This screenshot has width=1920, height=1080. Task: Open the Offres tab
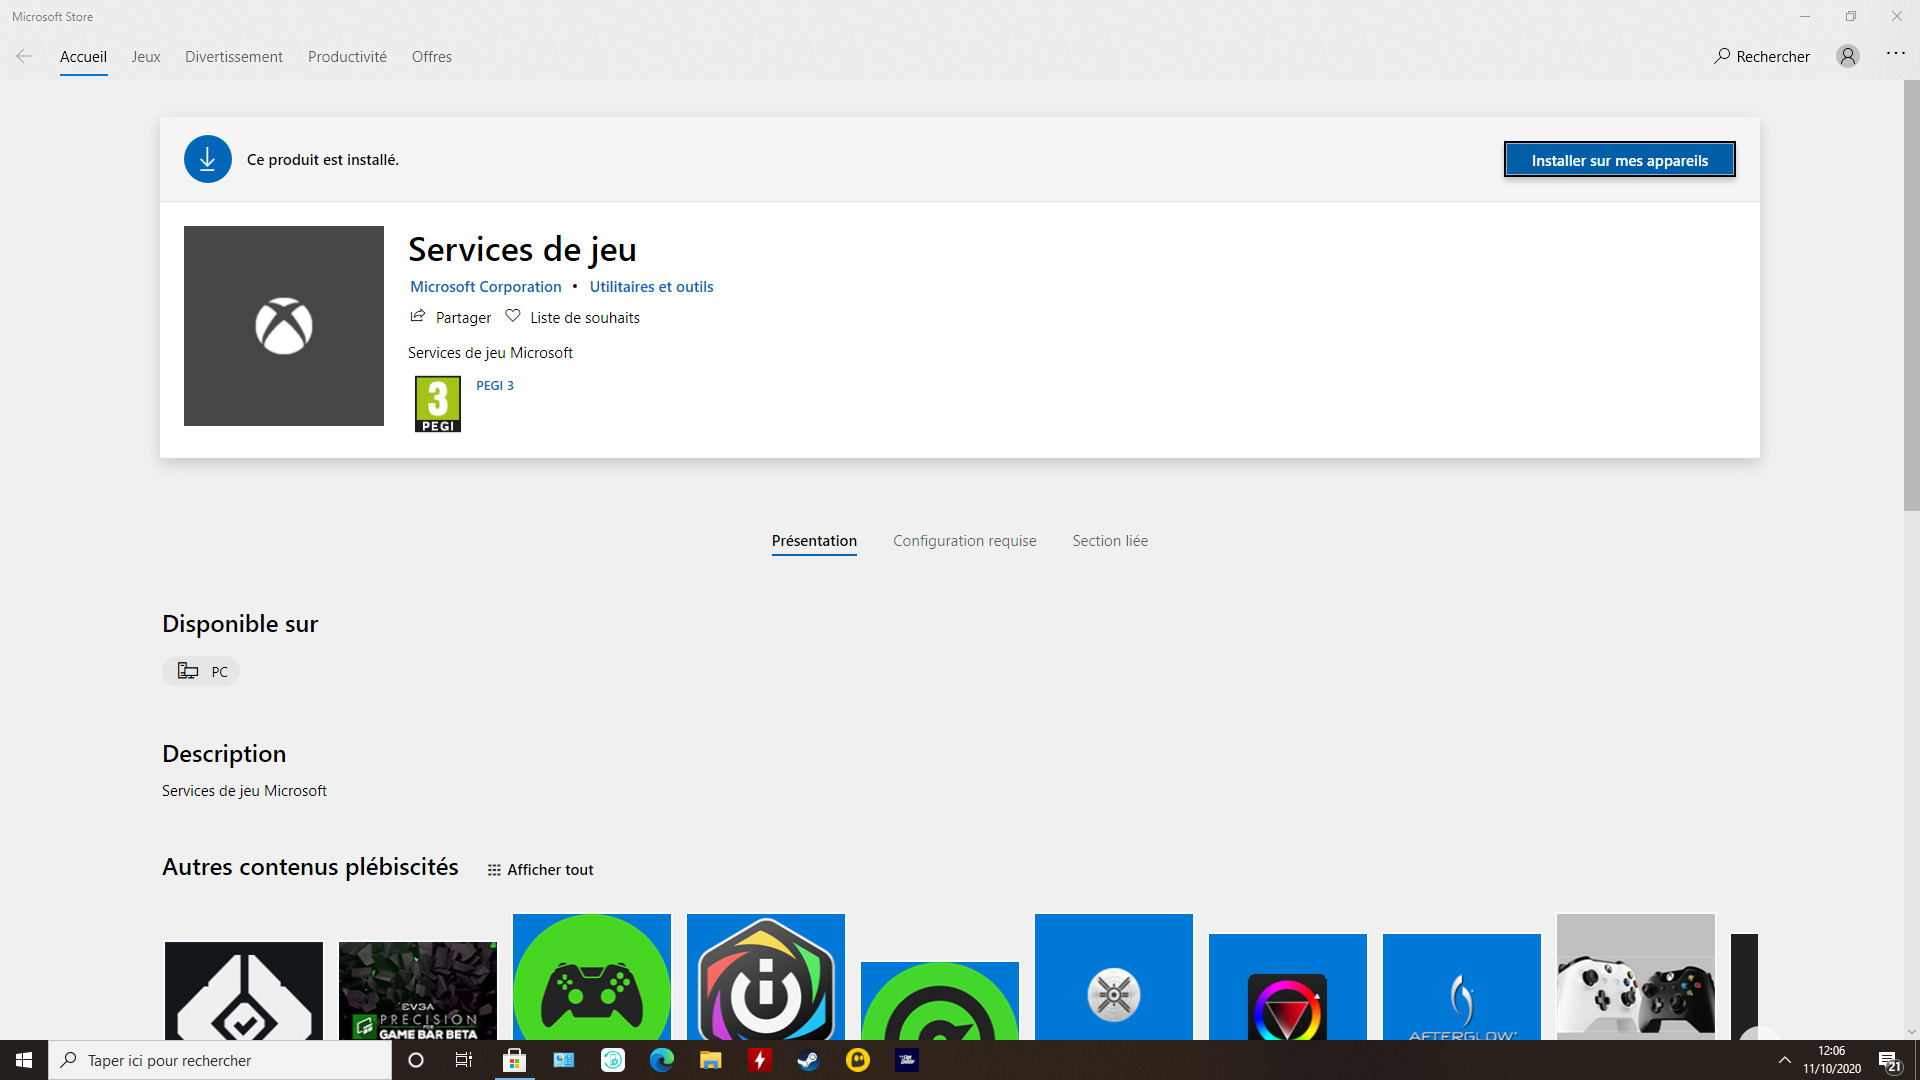pyautogui.click(x=432, y=57)
